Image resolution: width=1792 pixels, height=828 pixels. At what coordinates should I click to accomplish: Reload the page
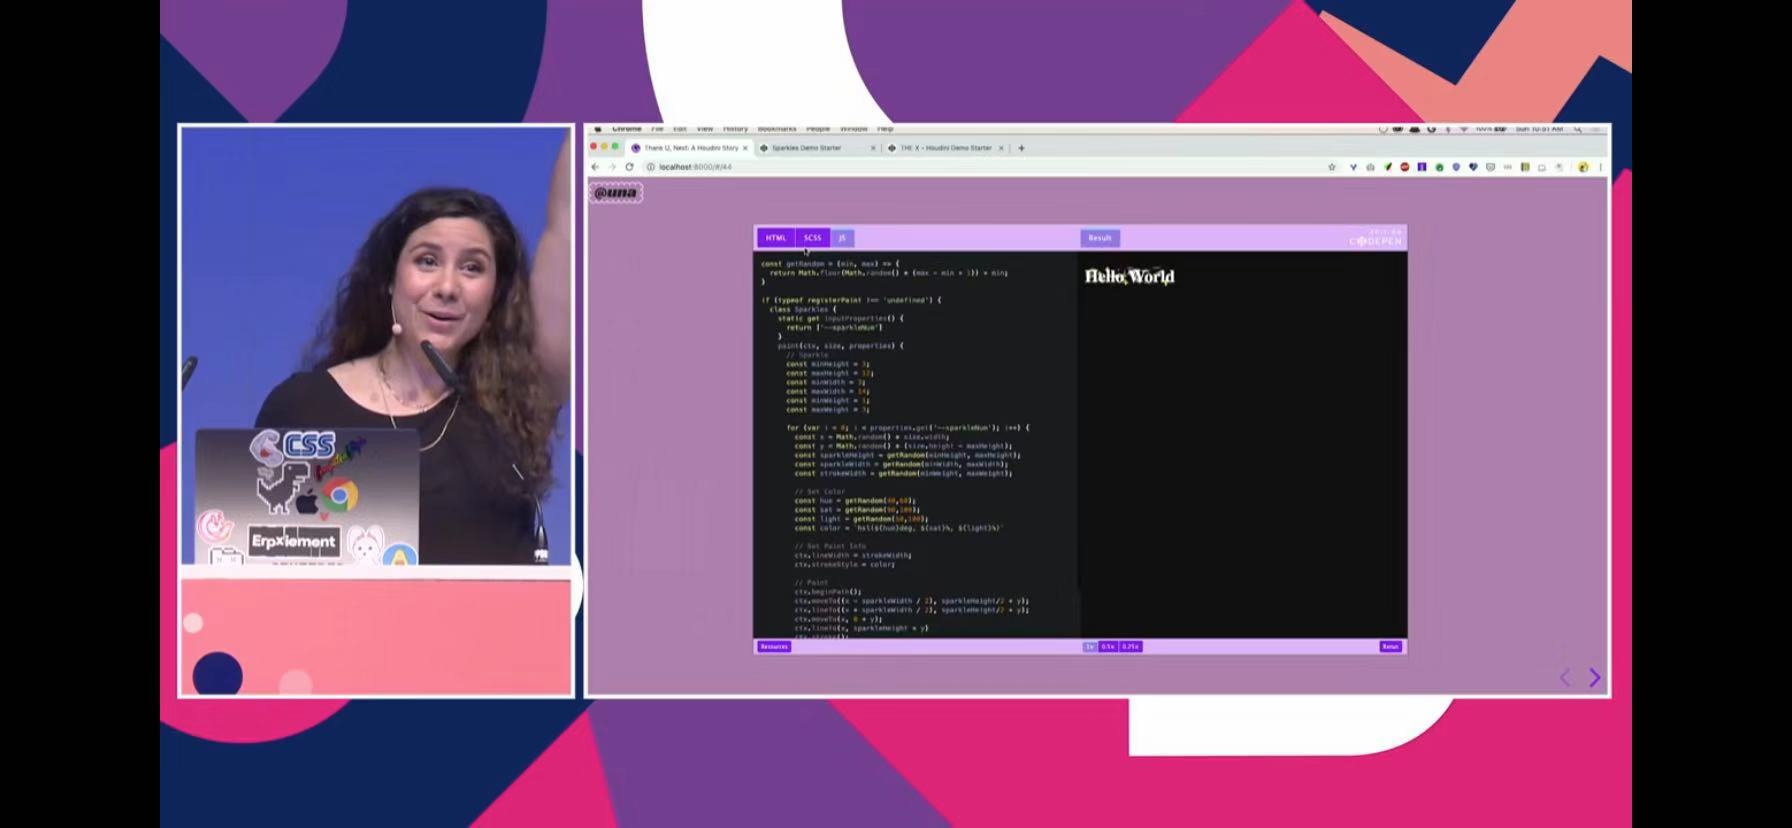point(629,167)
